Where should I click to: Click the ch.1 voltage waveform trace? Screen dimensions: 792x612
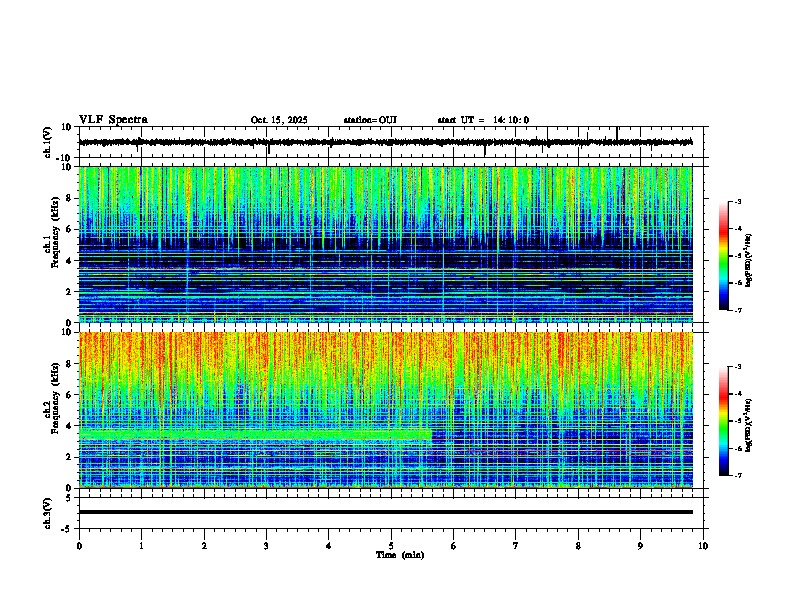pyautogui.click(x=385, y=142)
